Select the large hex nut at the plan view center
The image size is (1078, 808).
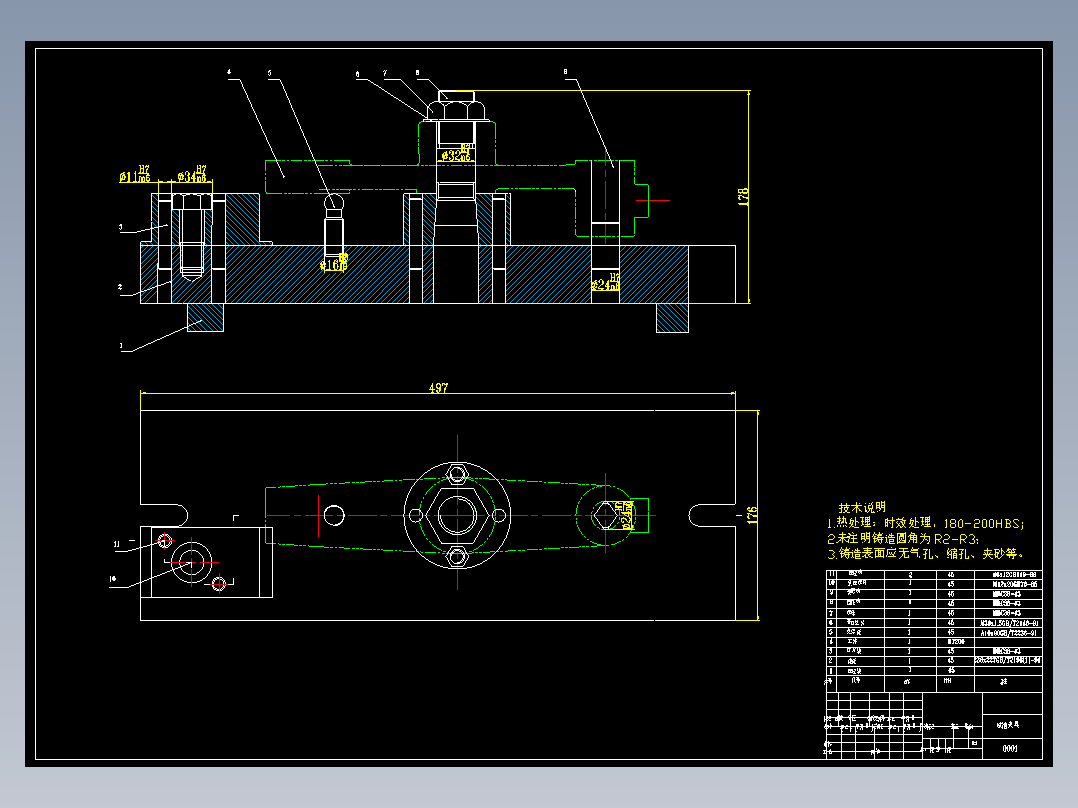tap(457, 515)
